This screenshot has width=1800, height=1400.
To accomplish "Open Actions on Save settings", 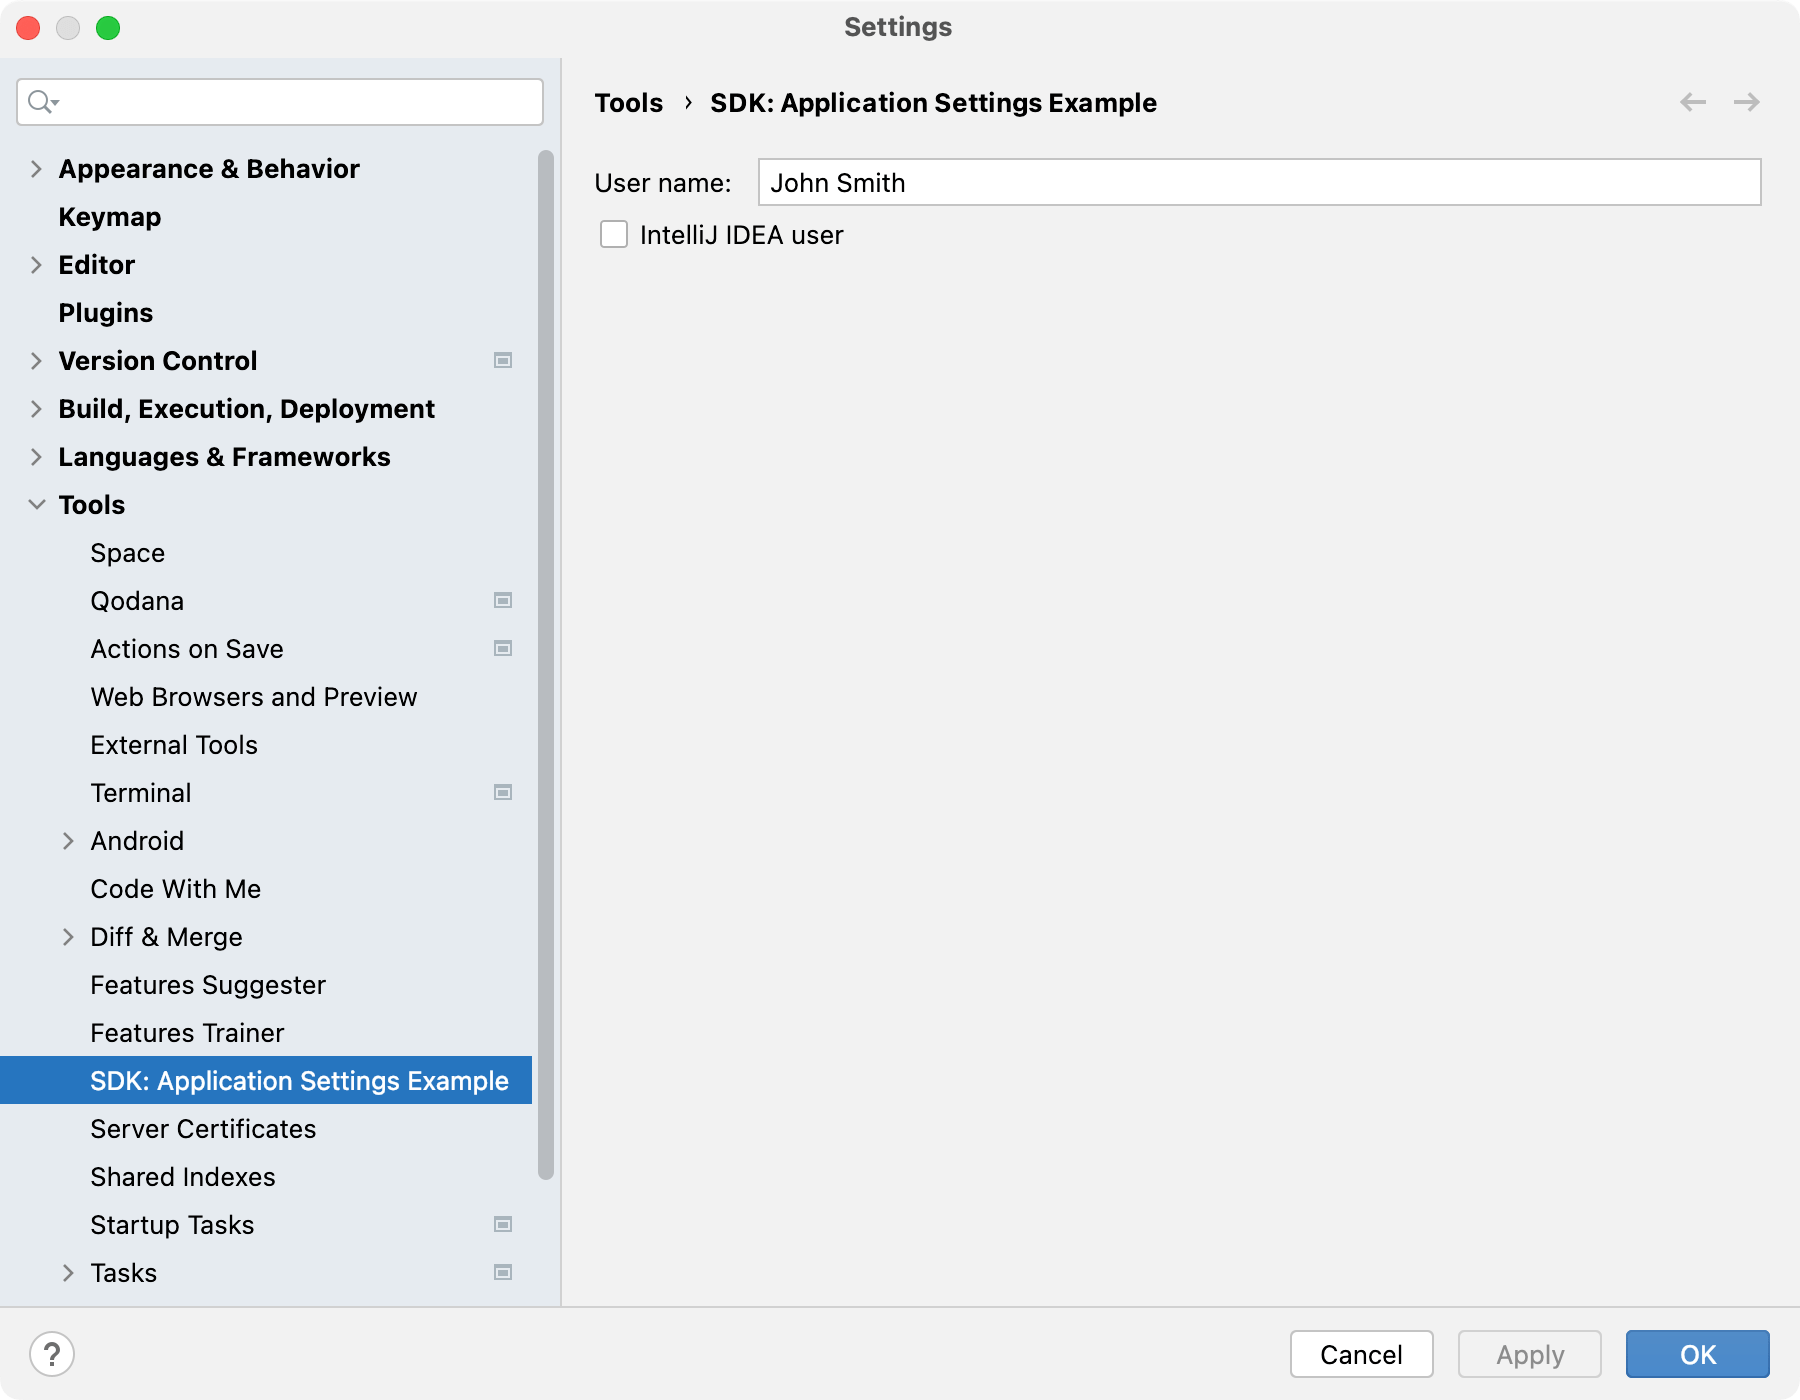I will (187, 649).
